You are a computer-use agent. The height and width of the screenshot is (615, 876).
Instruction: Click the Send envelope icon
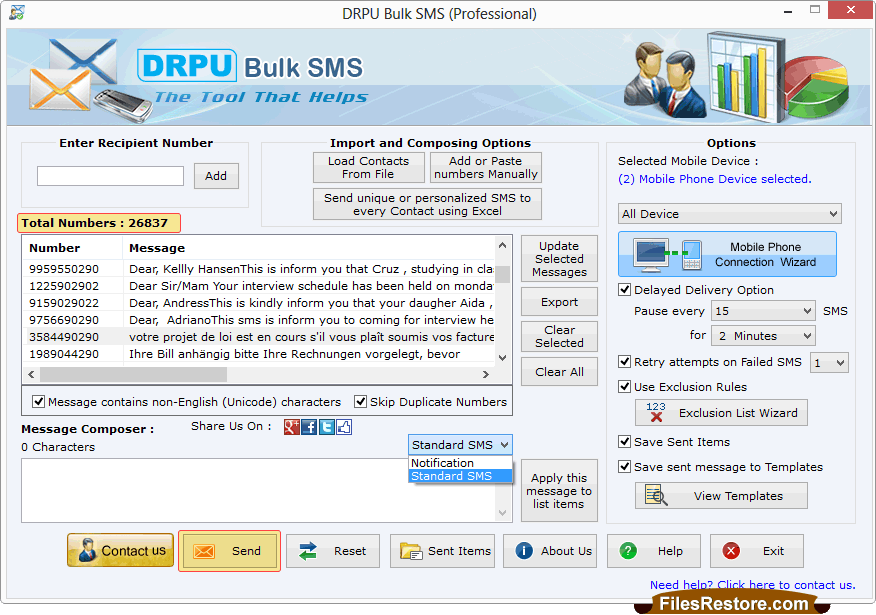(204, 551)
